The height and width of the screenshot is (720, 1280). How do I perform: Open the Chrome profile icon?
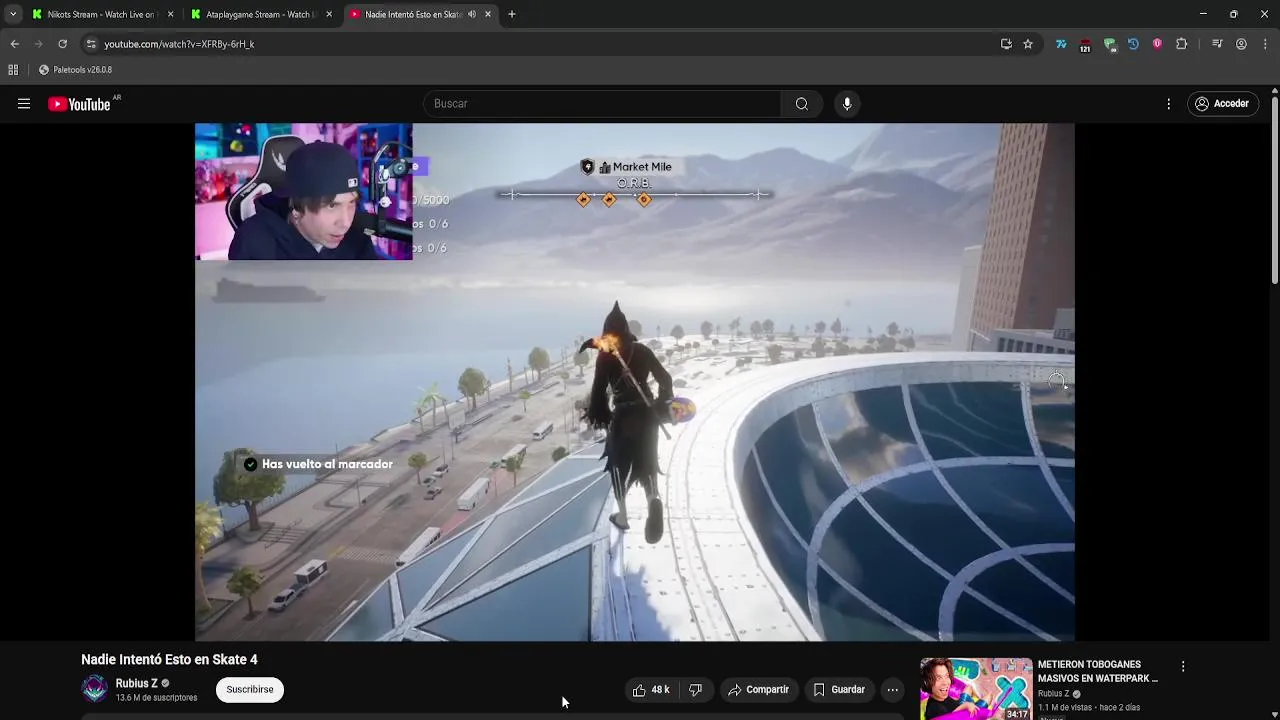coord(1241,44)
